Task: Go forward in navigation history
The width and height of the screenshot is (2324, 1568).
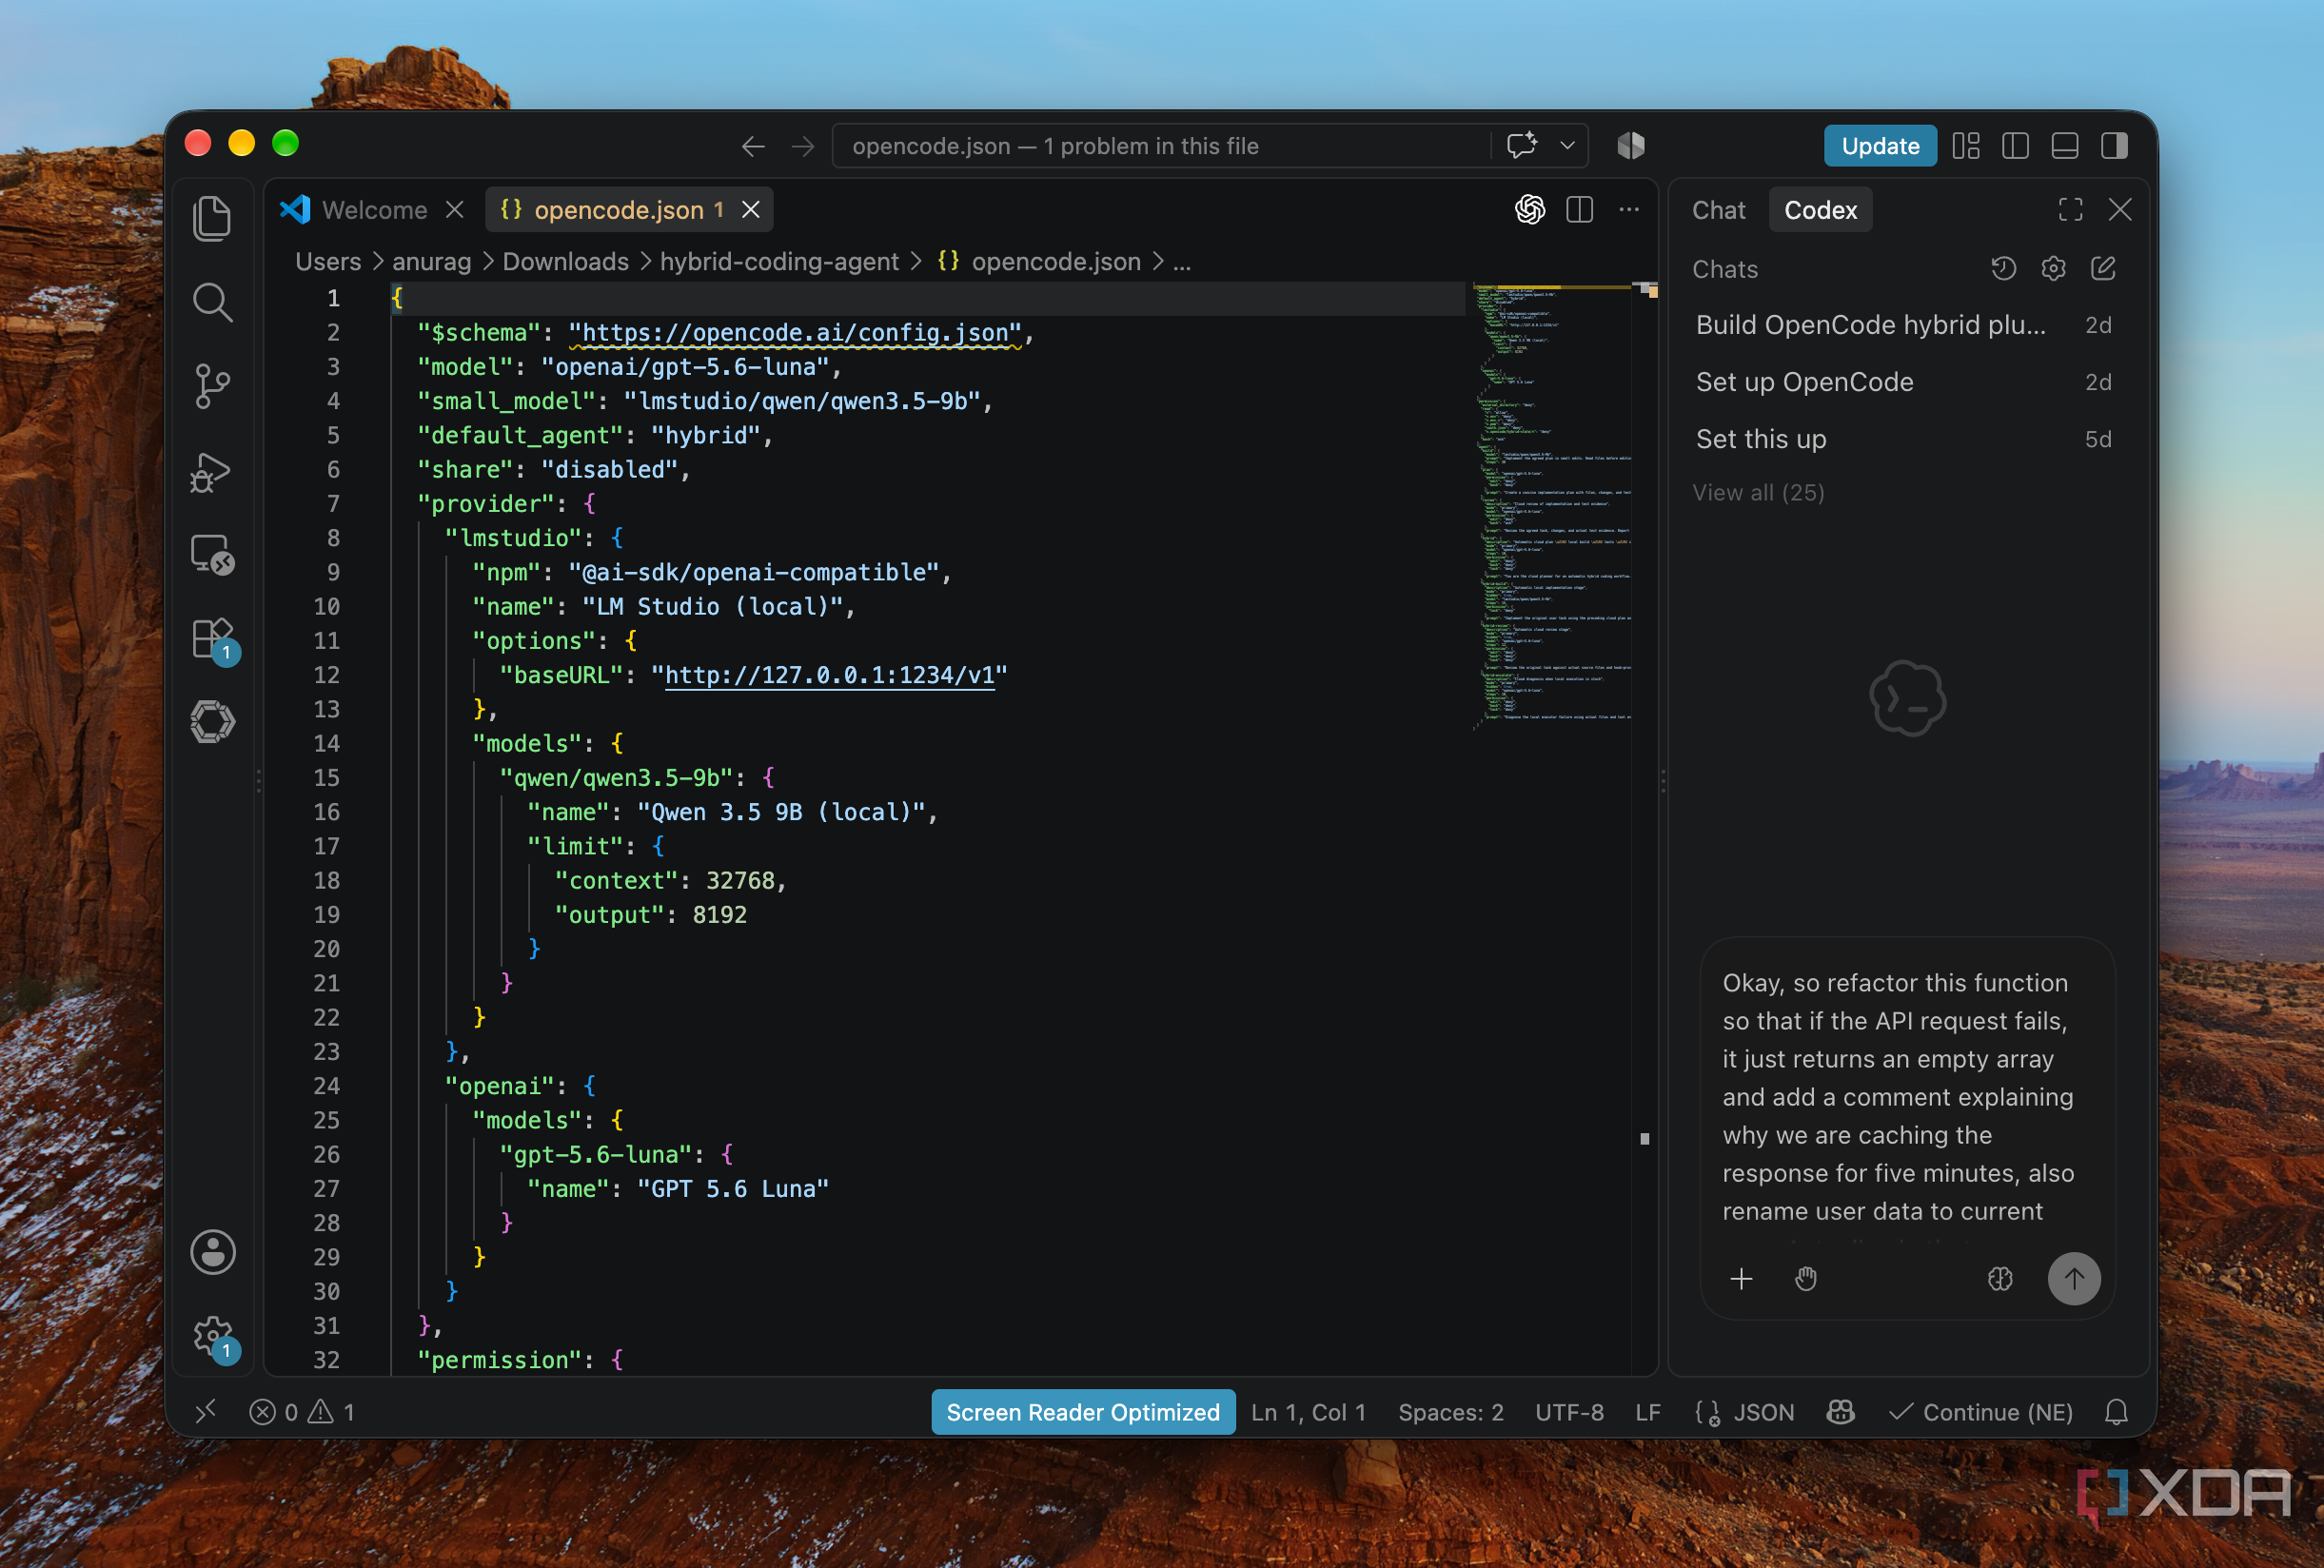Action: 803,147
